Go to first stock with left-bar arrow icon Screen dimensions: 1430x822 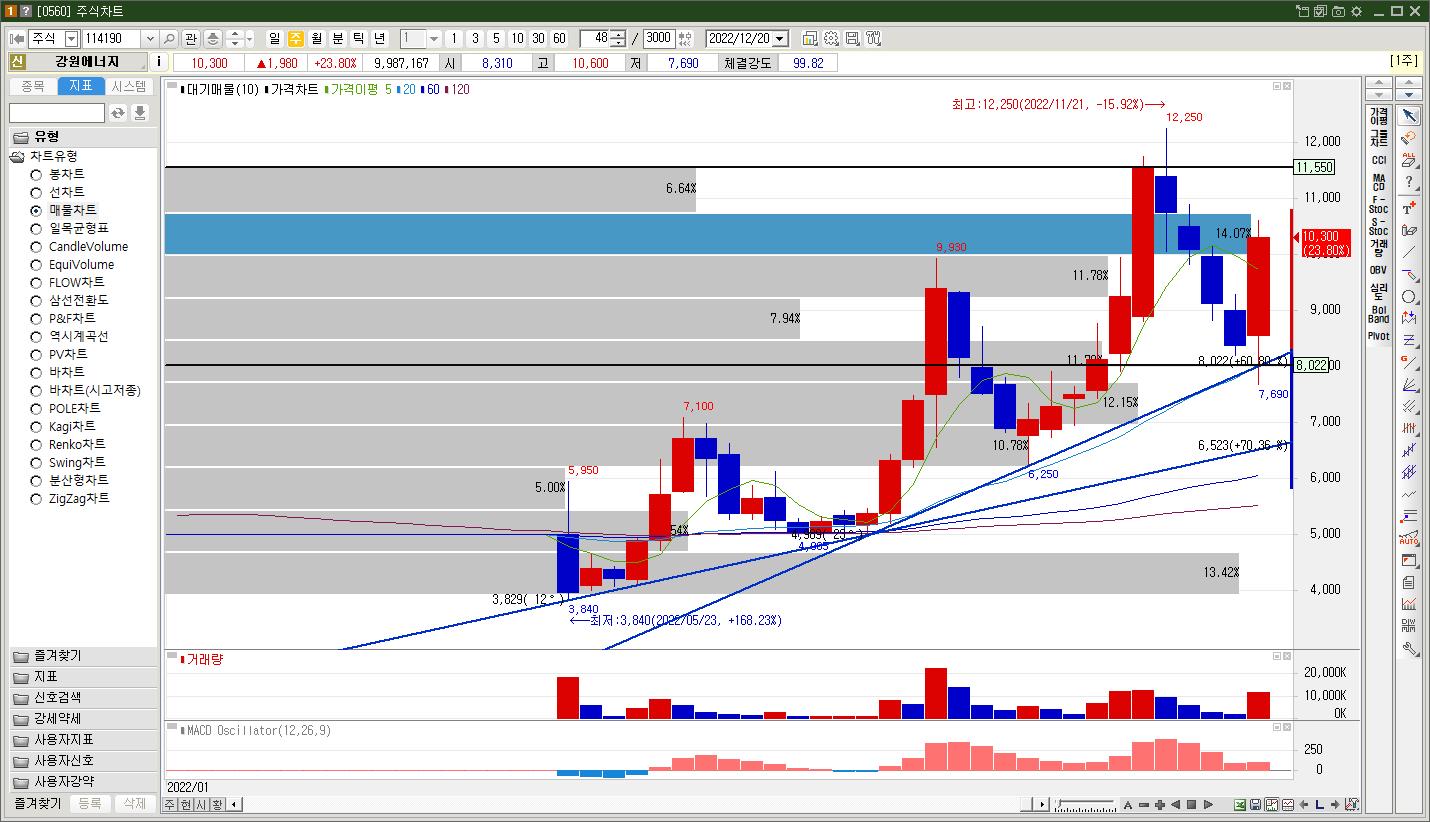[x=17, y=38]
